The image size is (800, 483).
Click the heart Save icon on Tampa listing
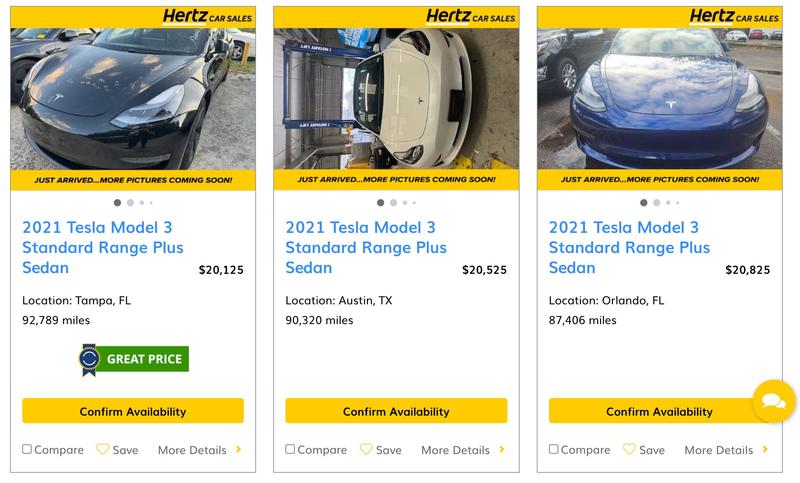103,450
